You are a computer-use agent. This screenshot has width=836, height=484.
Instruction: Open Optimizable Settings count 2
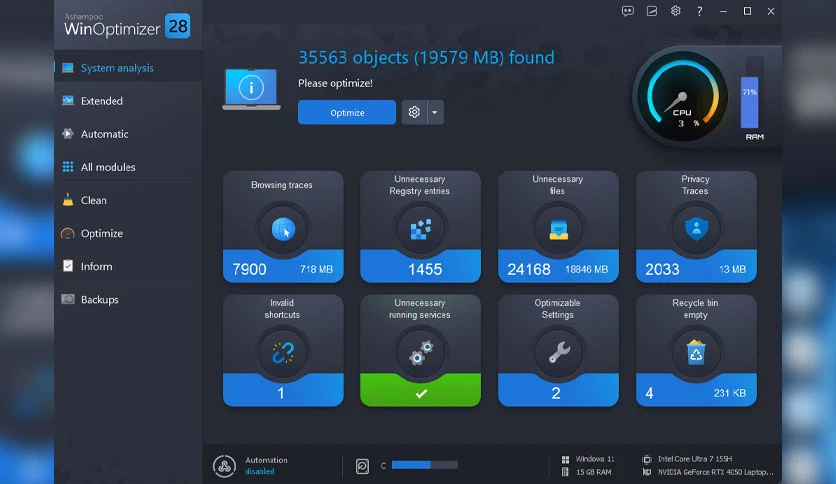[556, 393]
